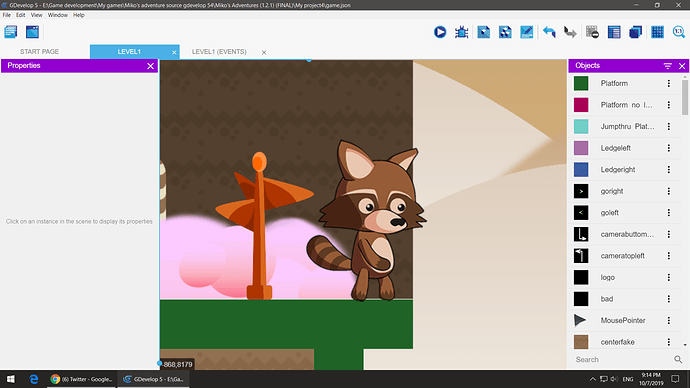Open the zoom options magnifier icon
Viewport: 690px width, 388px height.
pyautogui.click(x=679, y=32)
